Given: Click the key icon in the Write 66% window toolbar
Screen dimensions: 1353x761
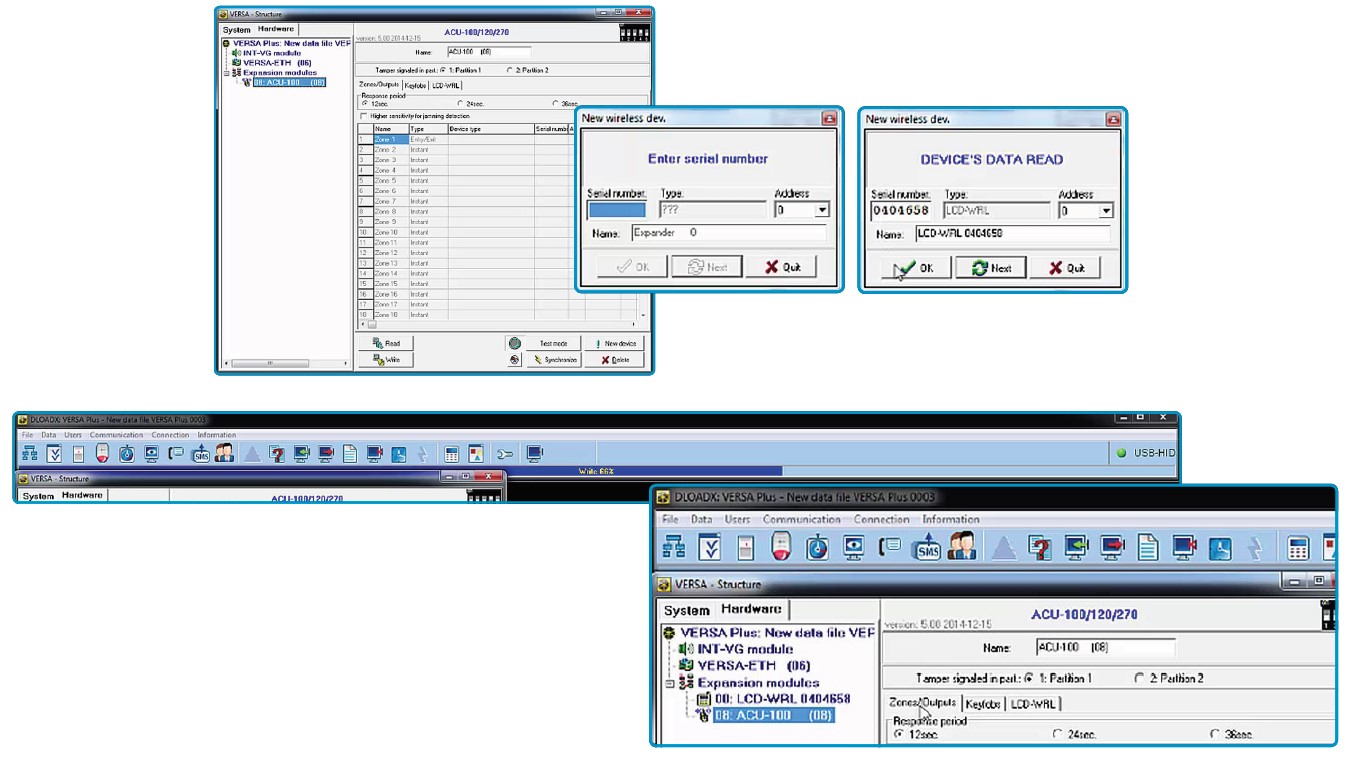Looking at the screenshot, I should click(x=505, y=454).
